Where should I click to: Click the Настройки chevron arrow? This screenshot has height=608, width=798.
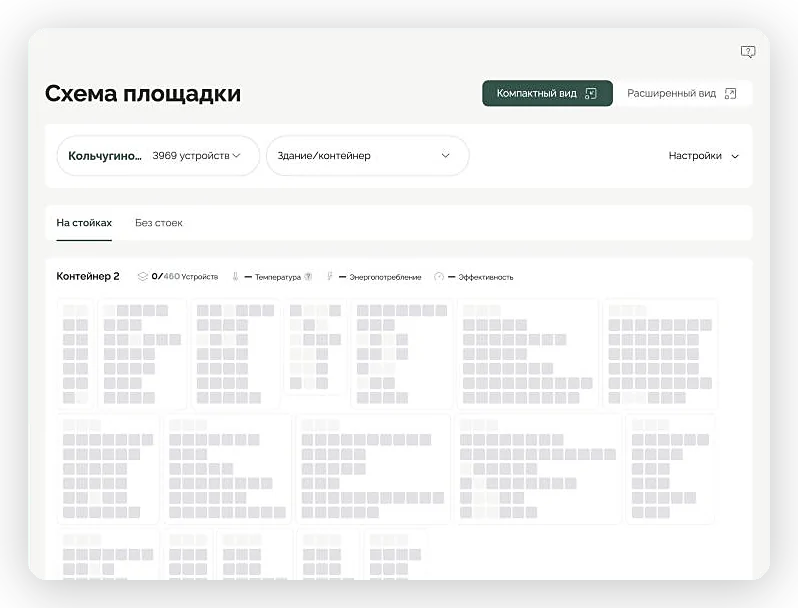coord(735,157)
